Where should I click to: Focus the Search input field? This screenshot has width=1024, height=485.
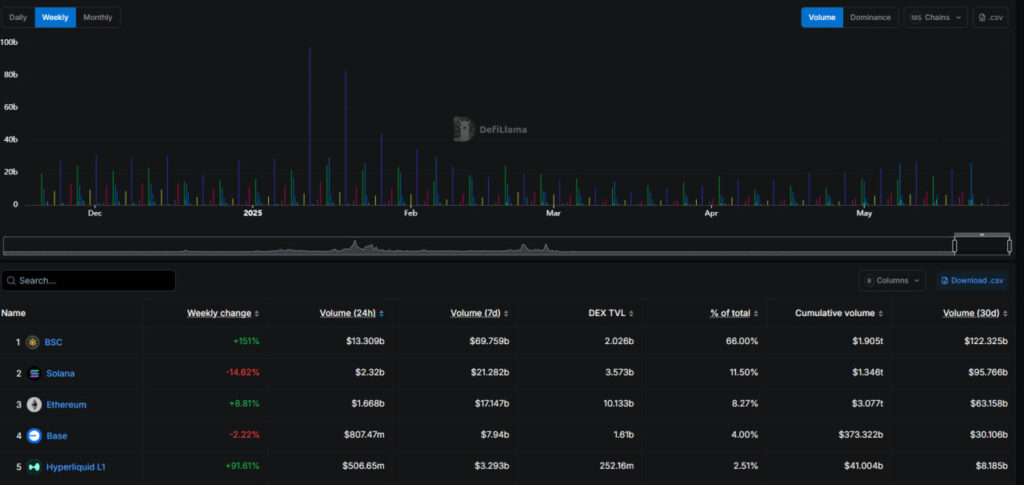pos(88,281)
